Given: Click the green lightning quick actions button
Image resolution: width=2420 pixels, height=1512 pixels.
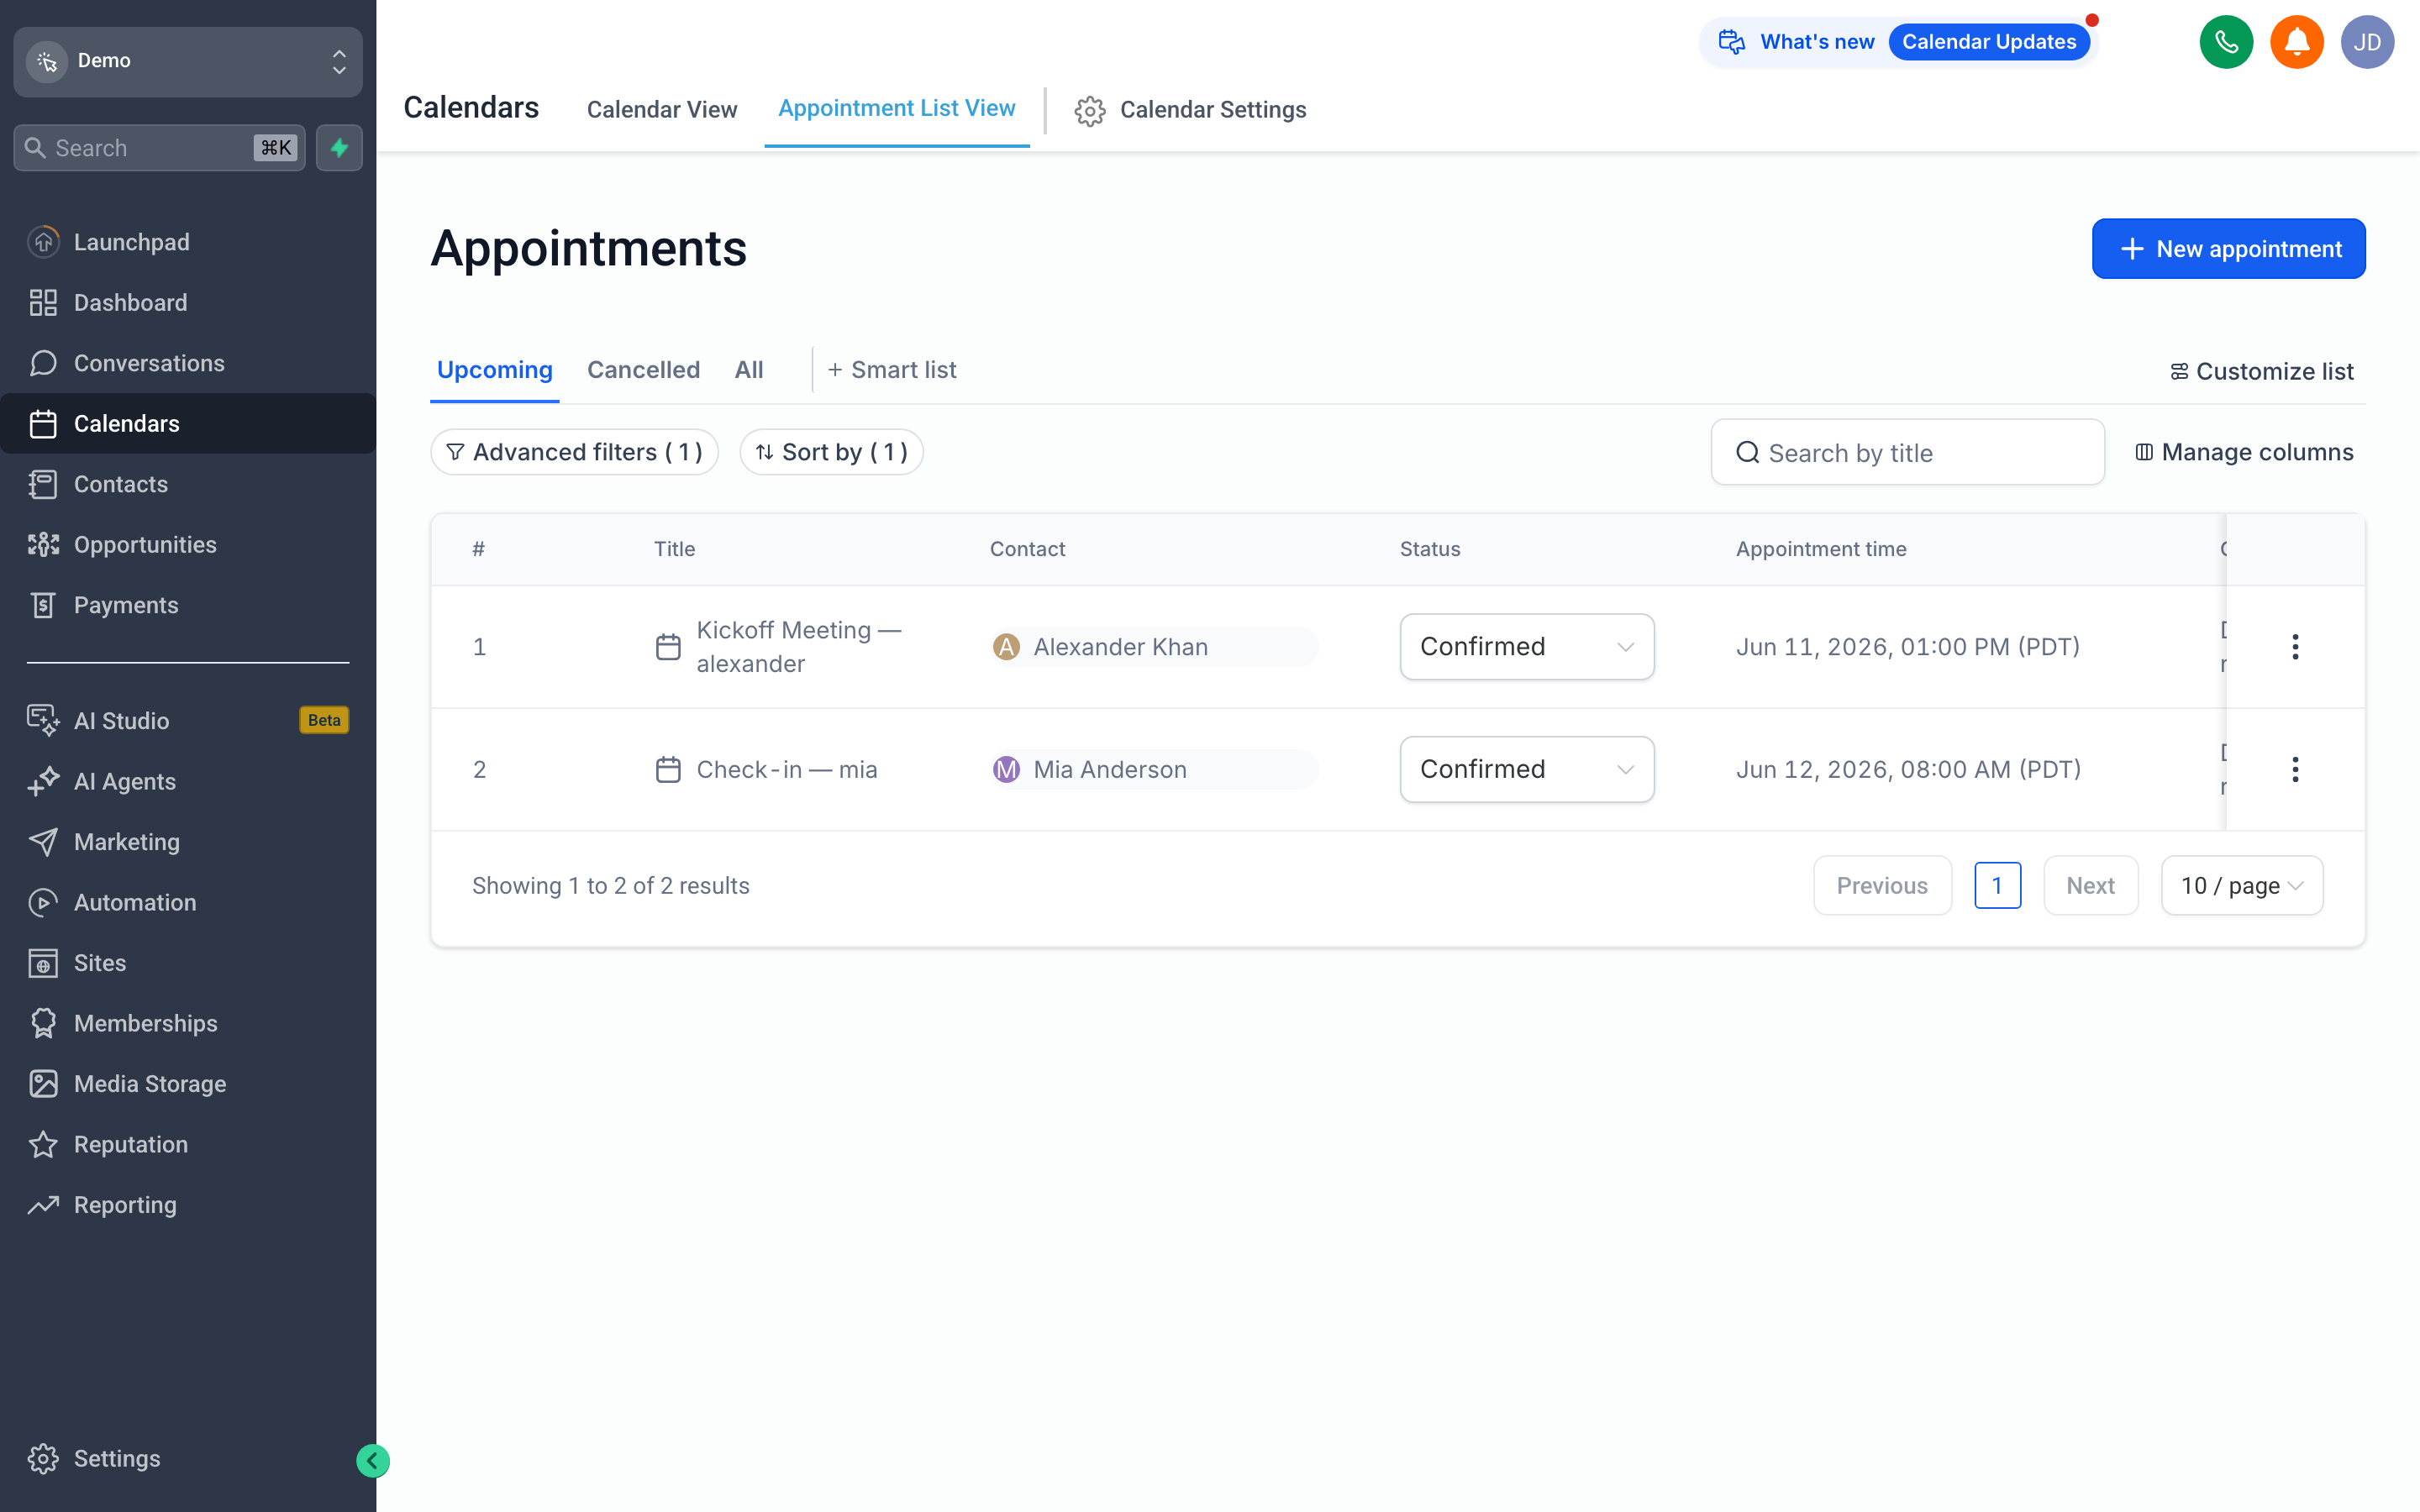Looking at the screenshot, I should (x=339, y=148).
